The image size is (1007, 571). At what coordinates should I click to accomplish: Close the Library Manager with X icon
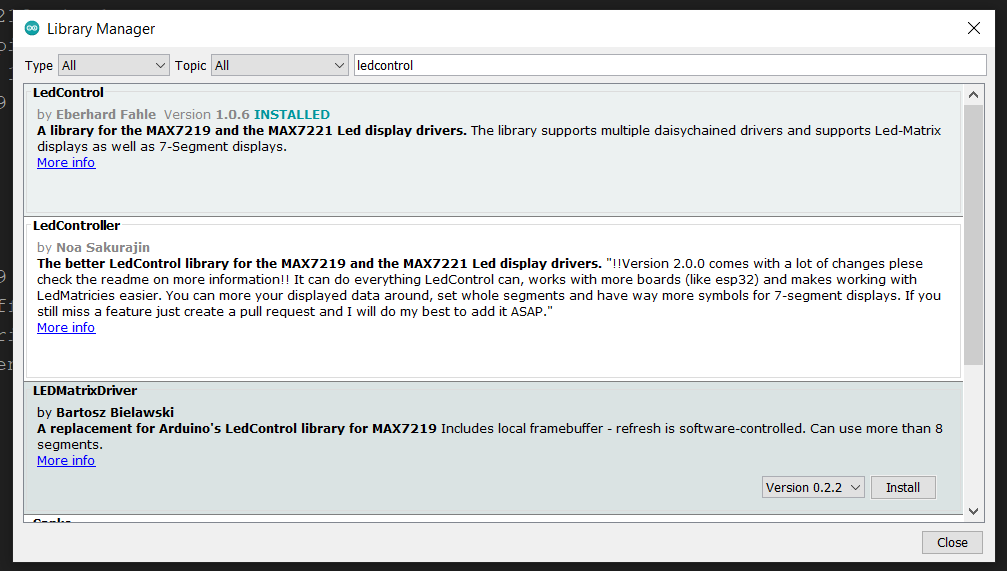[x=974, y=28]
